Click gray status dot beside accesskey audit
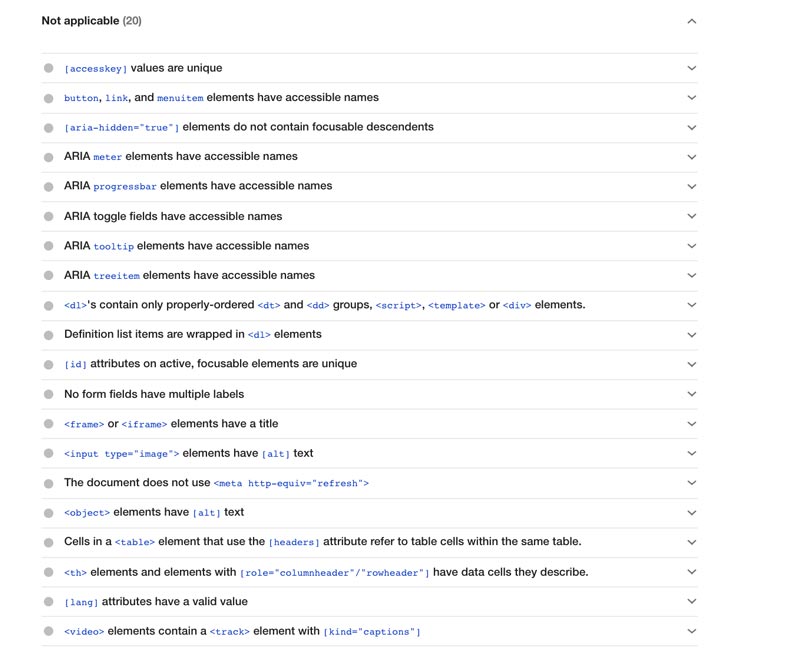The width and height of the screenshot is (800, 662). pyautogui.click(x=48, y=68)
